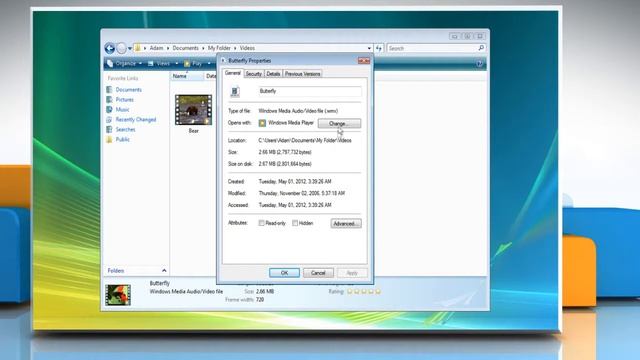Open Searches in Favorite Links

point(125,129)
